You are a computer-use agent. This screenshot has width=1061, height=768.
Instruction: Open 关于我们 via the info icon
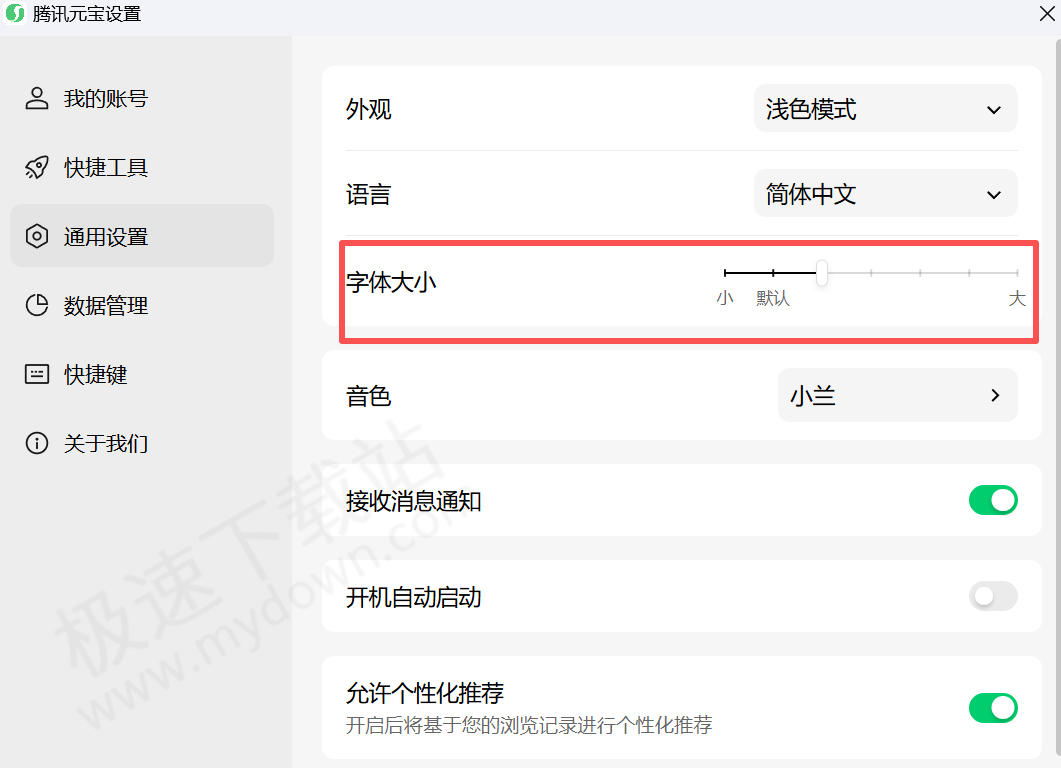click(x=36, y=443)
